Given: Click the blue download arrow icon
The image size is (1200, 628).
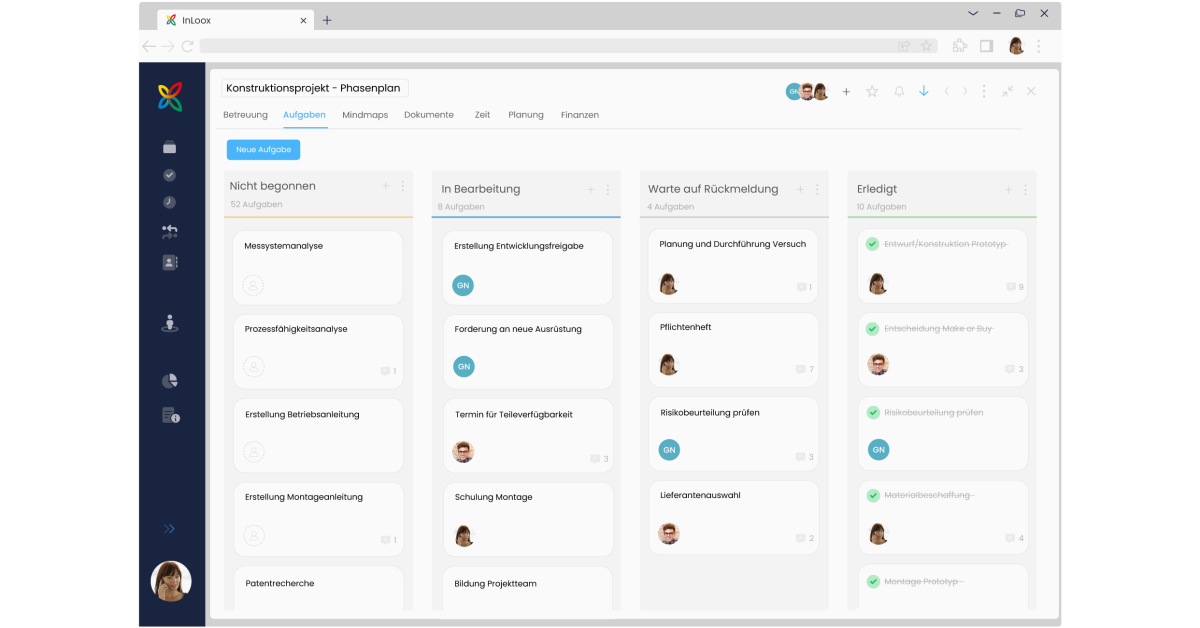Looking at the screenshot, I should coord(924,91).
